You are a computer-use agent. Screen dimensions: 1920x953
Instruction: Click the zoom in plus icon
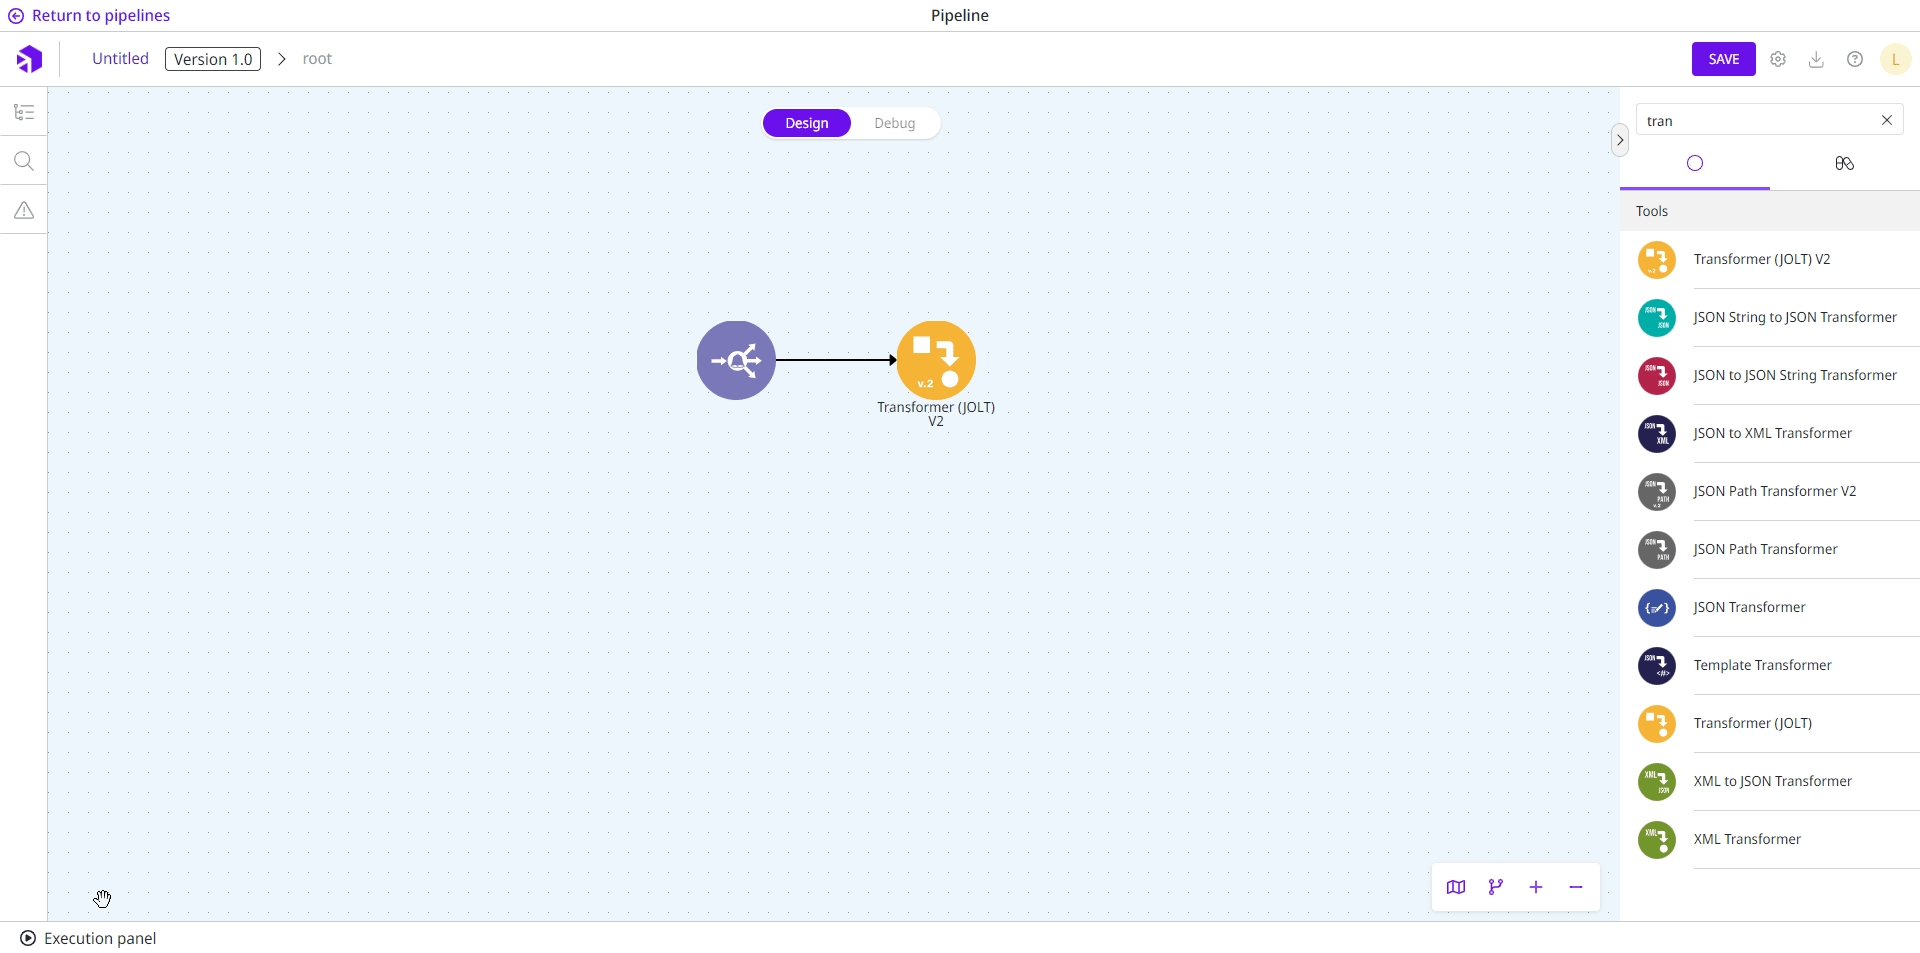click(1536, 887)
